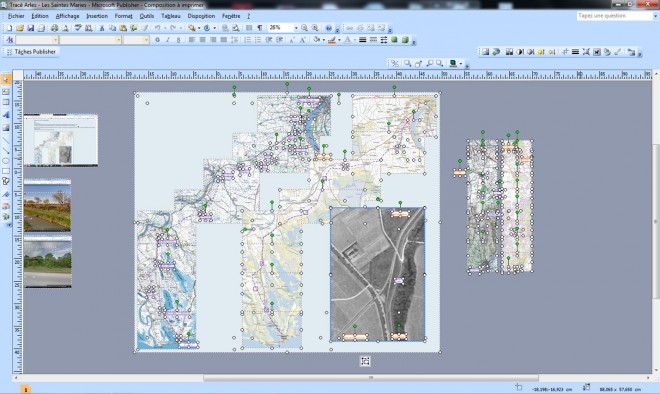Expand the Tapez une question dropdown arrow
Image resolution: width=660 pixels, height=394 pixels.
(655, 16)
